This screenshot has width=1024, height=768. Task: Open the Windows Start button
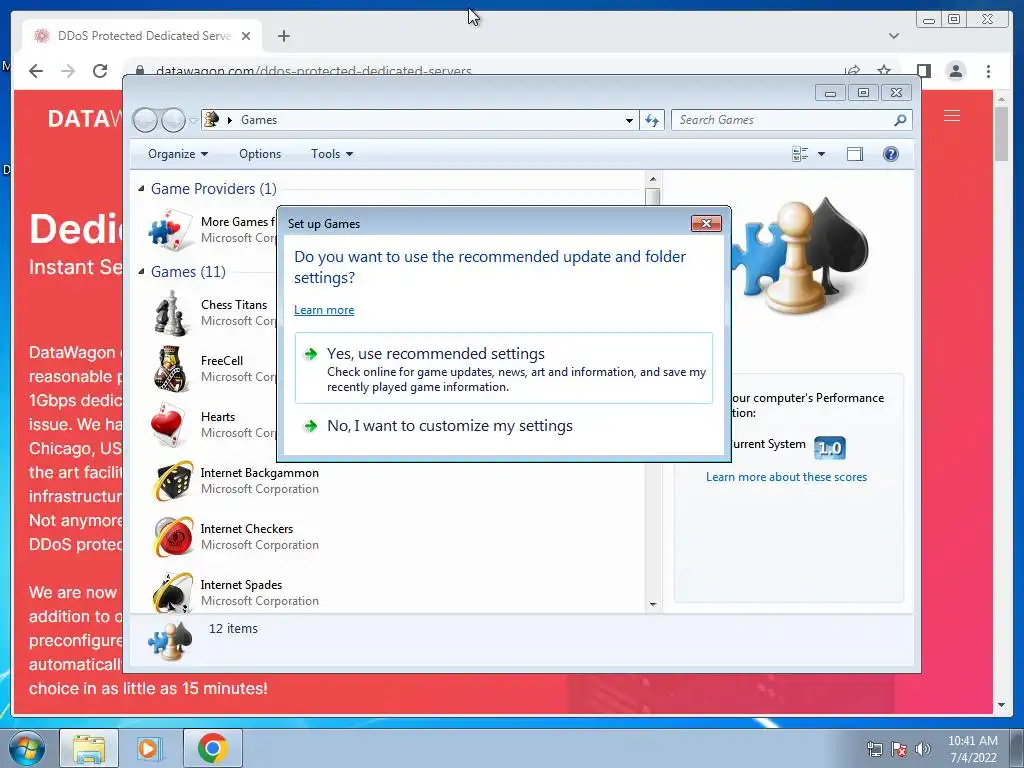pyautogui.click(x=26, y=748)
